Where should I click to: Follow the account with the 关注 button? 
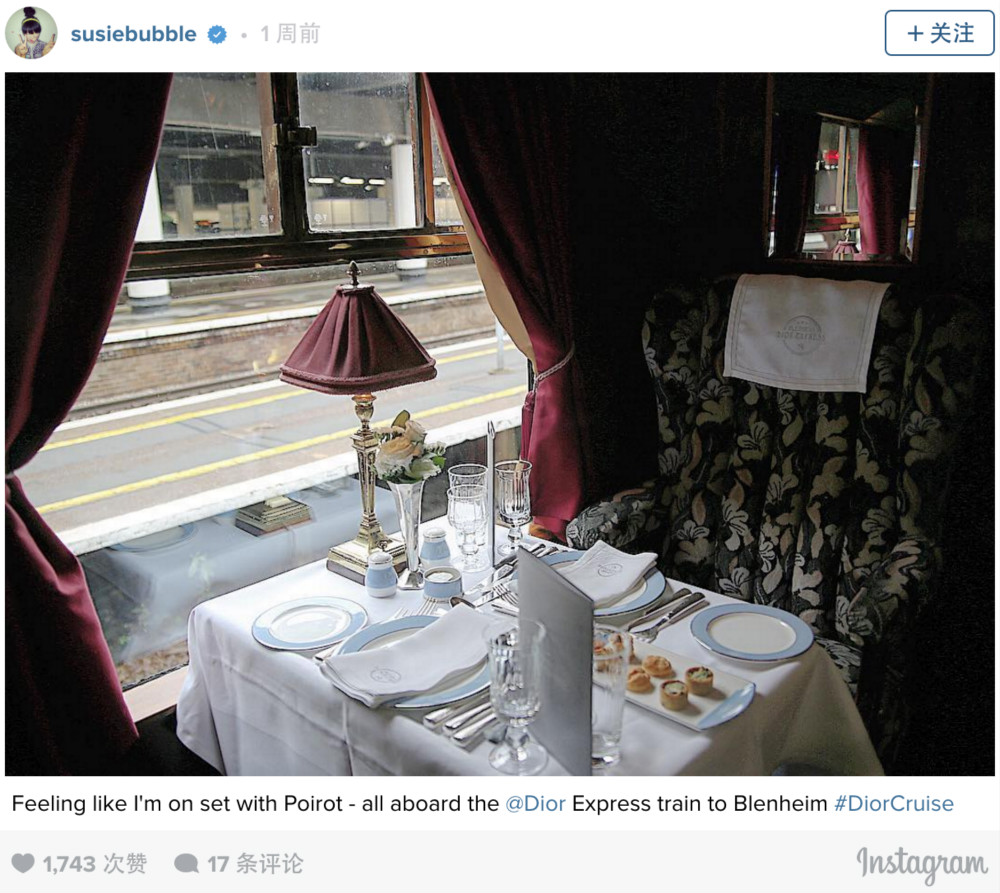pos(939,33)
